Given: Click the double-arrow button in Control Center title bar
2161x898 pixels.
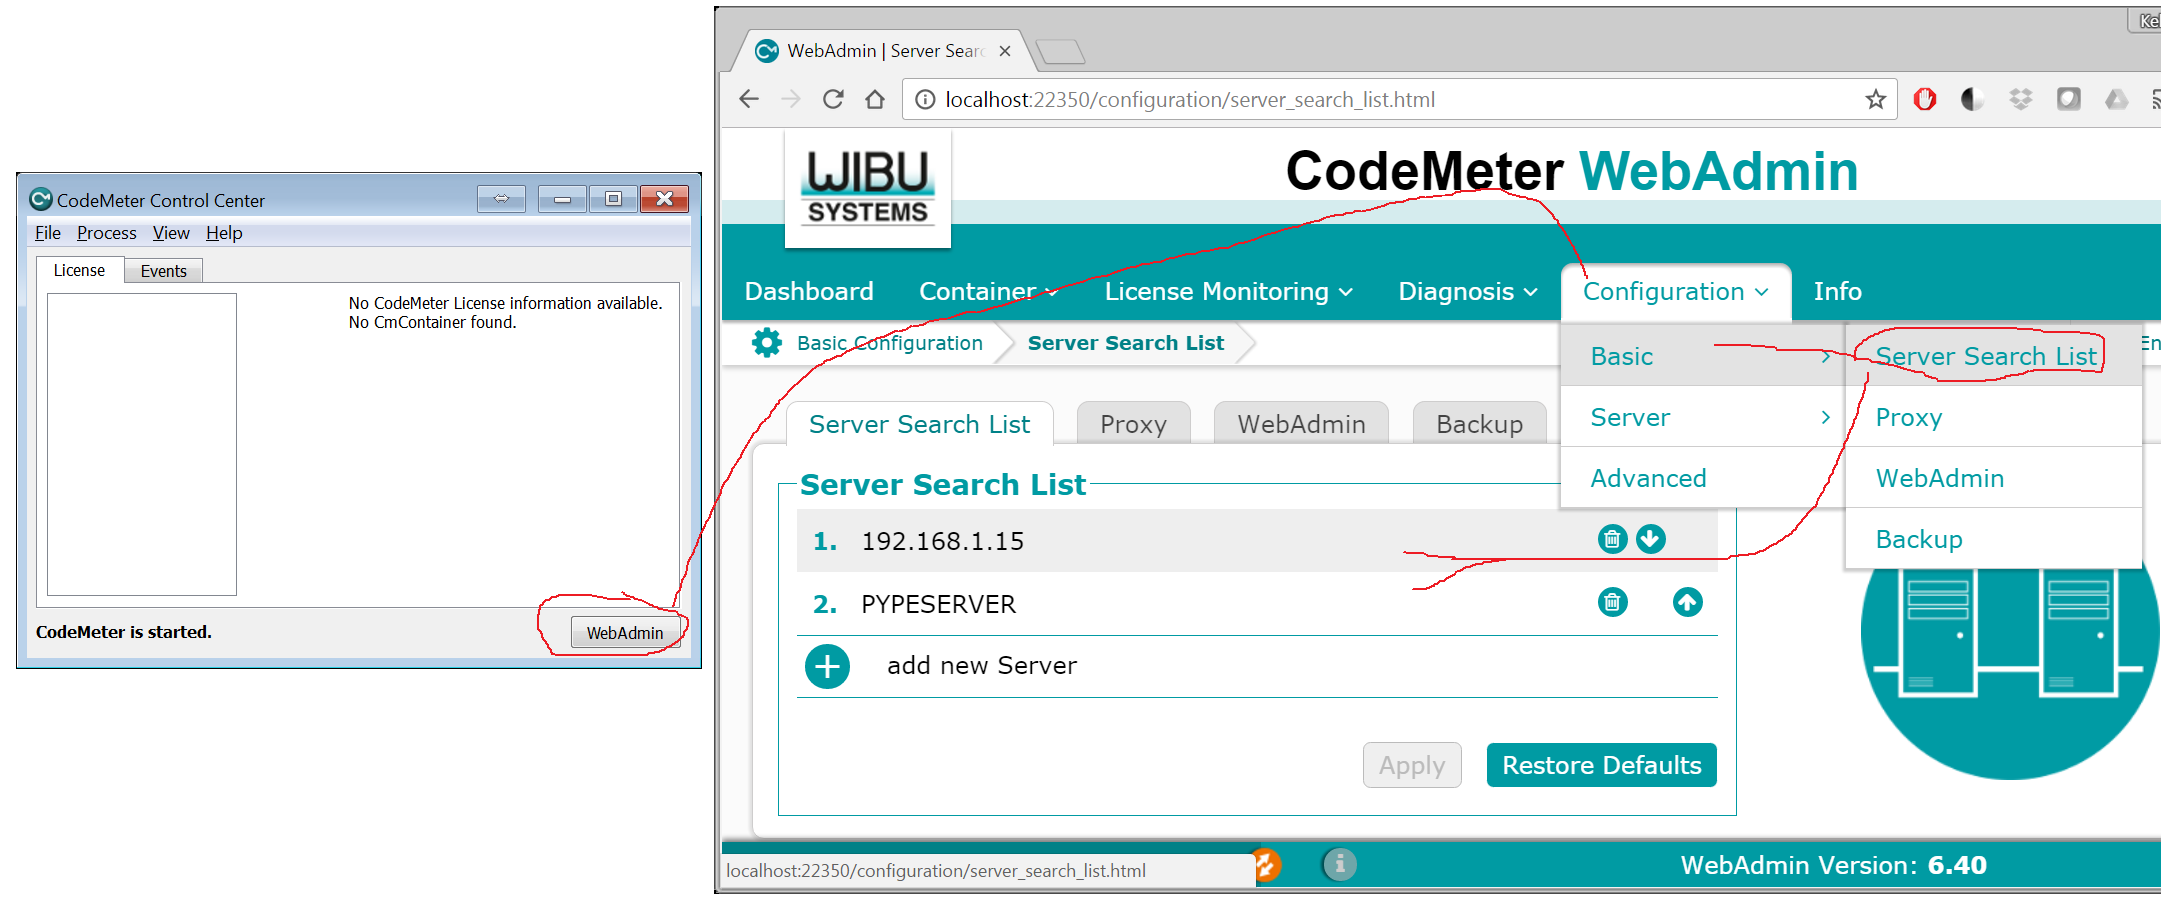Looking at the screenshot, I should [501, 199].
